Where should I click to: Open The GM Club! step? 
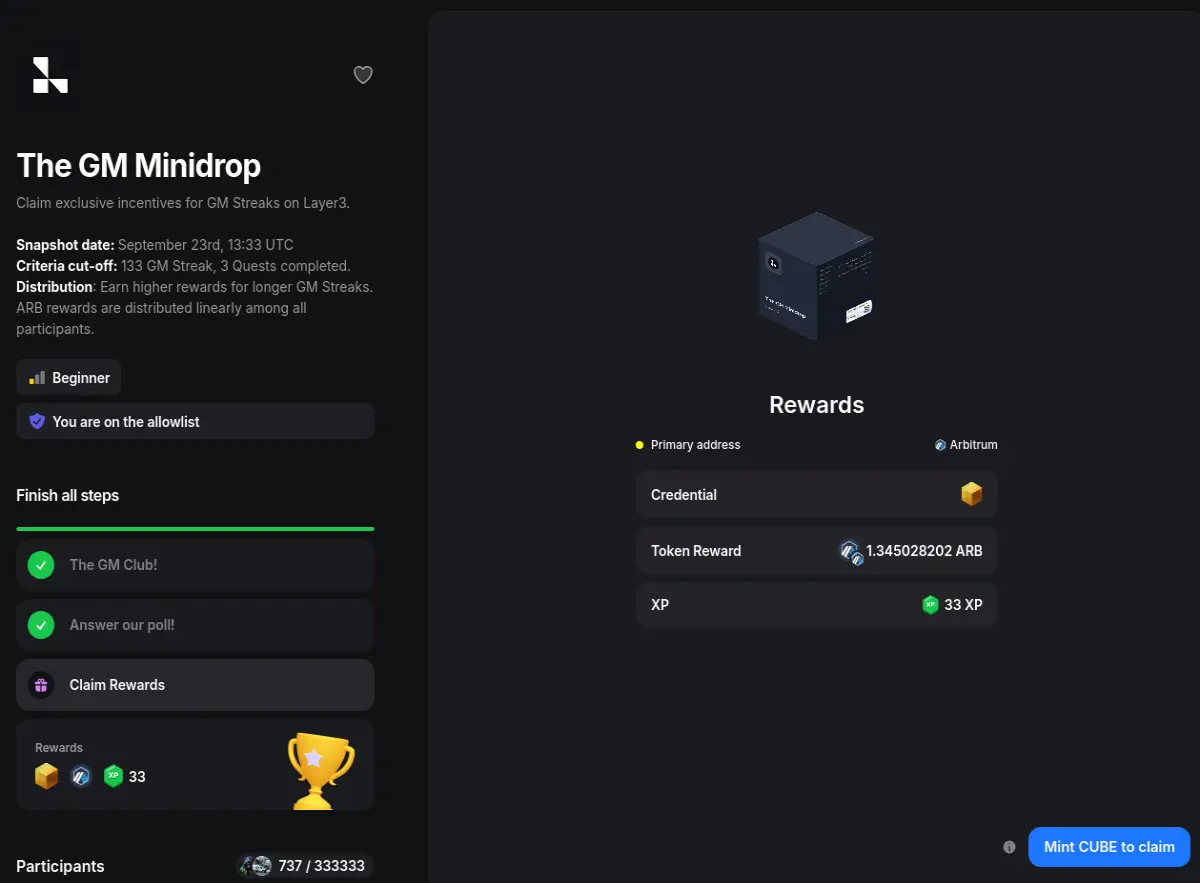(x=195, y=565)
